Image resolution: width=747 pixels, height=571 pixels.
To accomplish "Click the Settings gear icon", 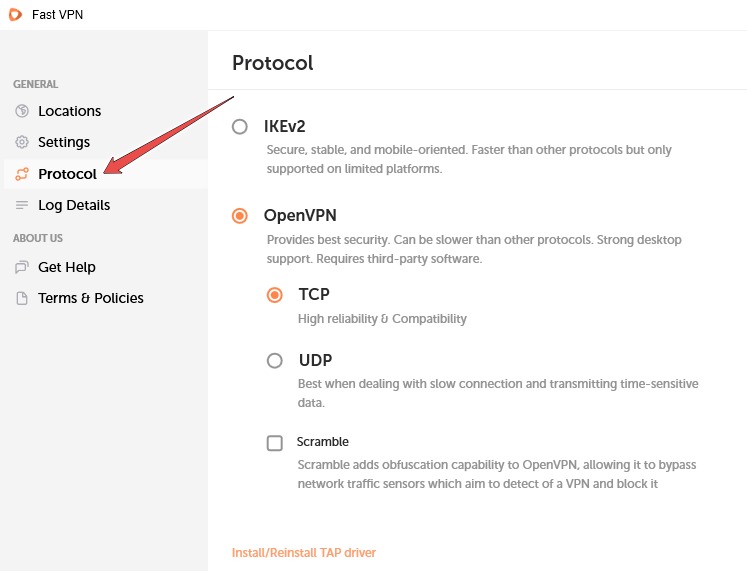I will coord(22,142).
